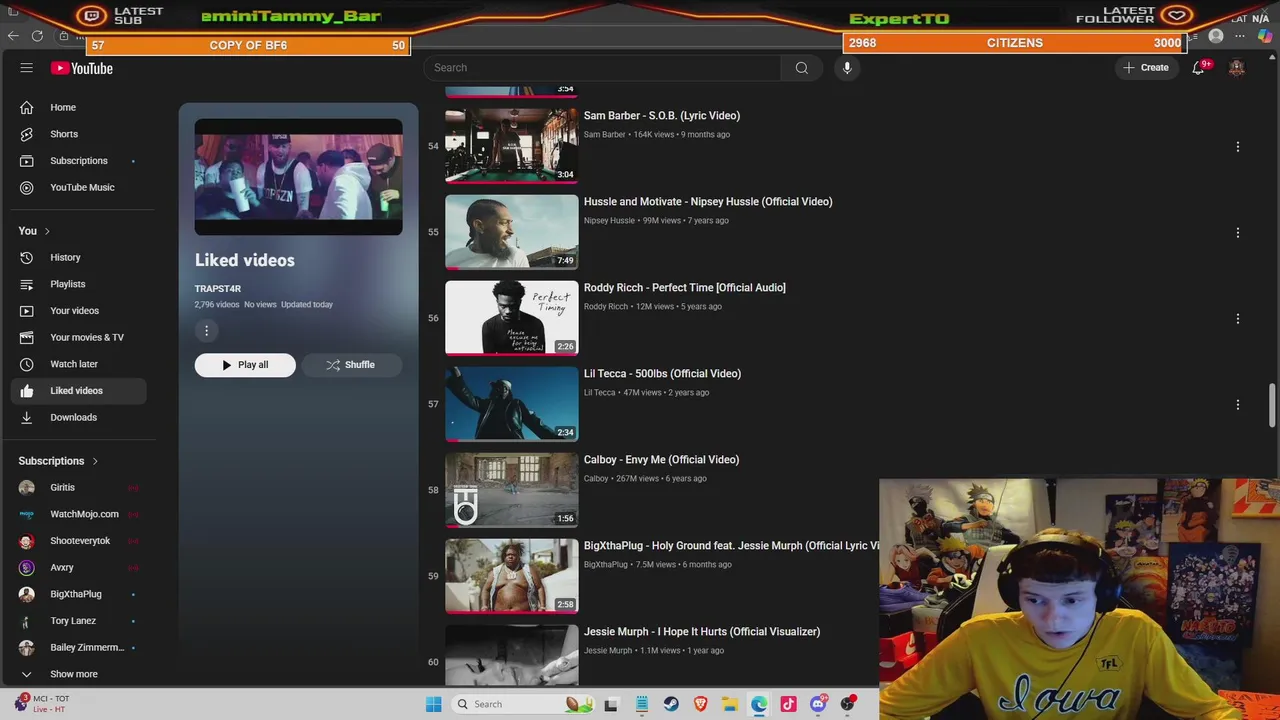Expand the Subscriptions section chevron
The width and height of the screenshot is (1280, 720).
click(x=95, y=461)
